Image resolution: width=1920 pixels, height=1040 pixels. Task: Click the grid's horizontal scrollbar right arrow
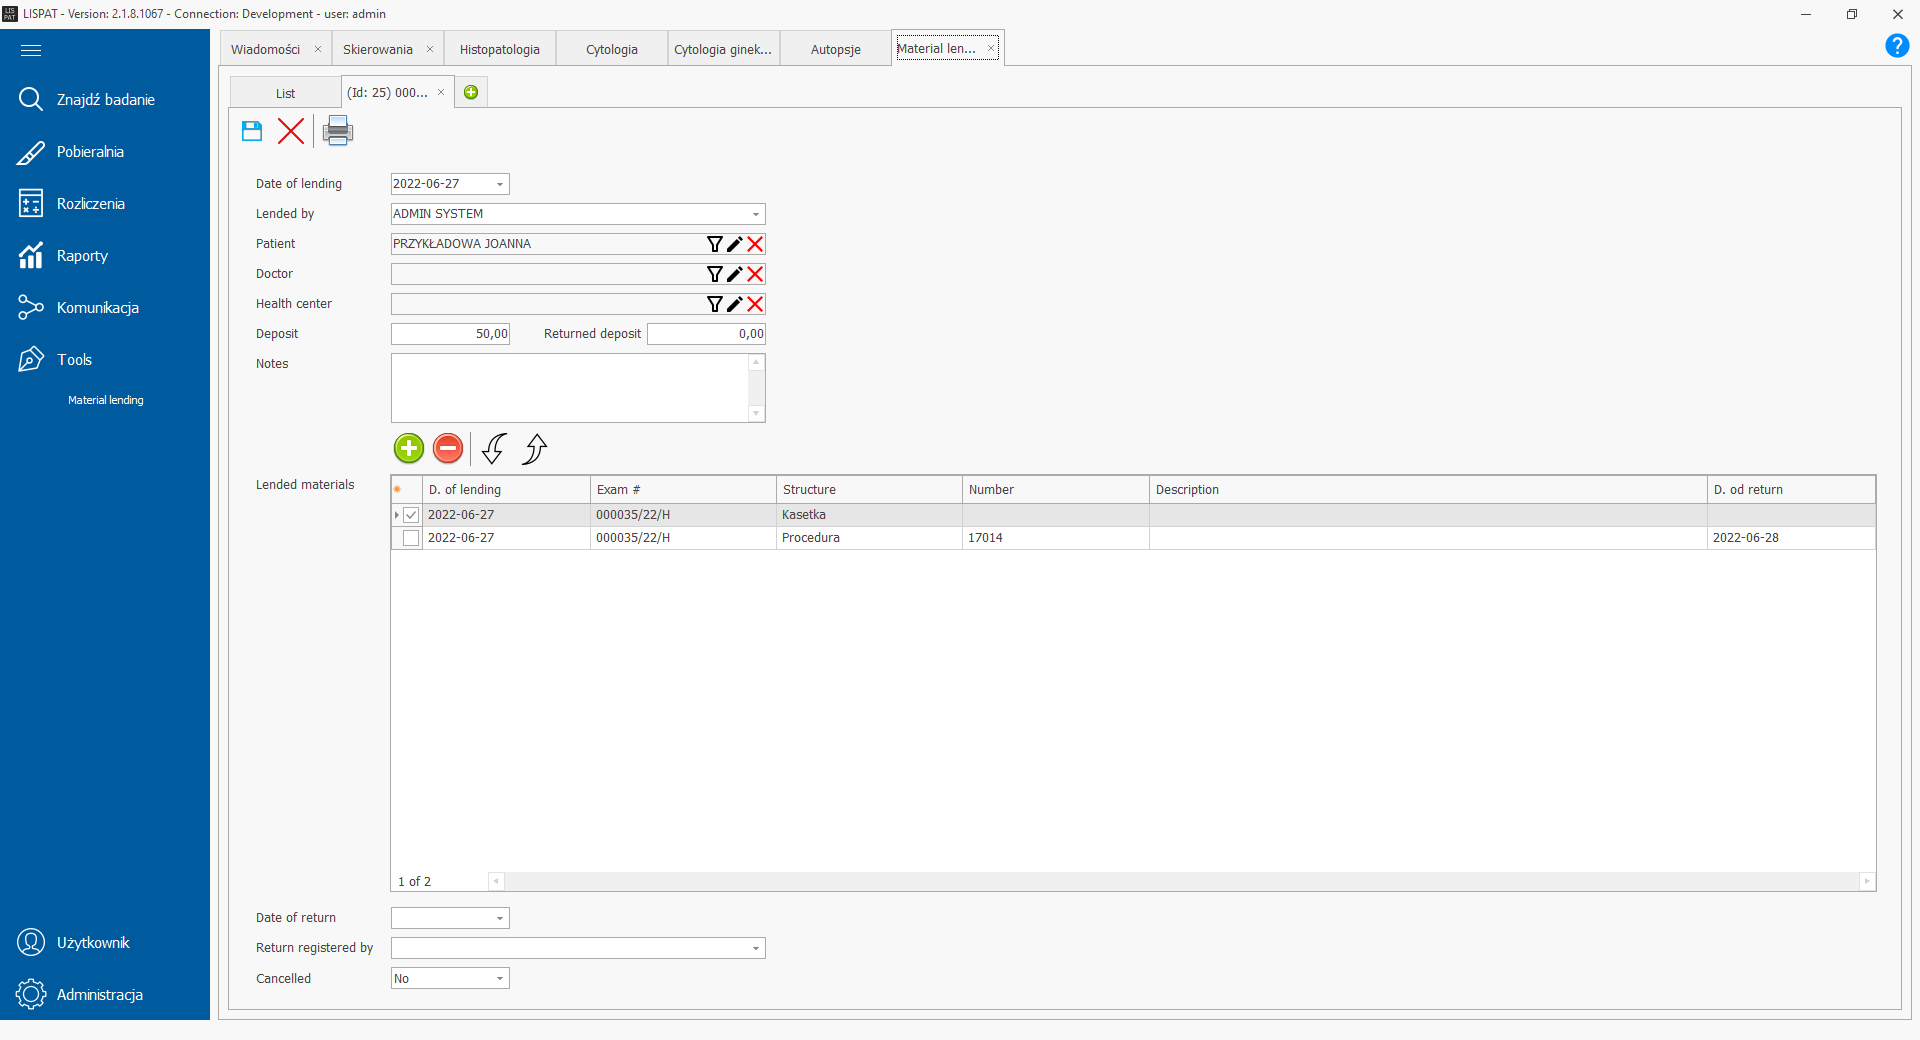pos(1866,881)
